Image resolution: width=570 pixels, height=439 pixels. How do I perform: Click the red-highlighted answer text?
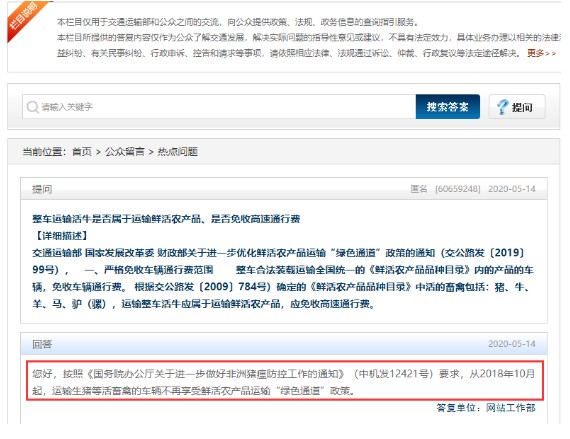click(x=285, y=381)
